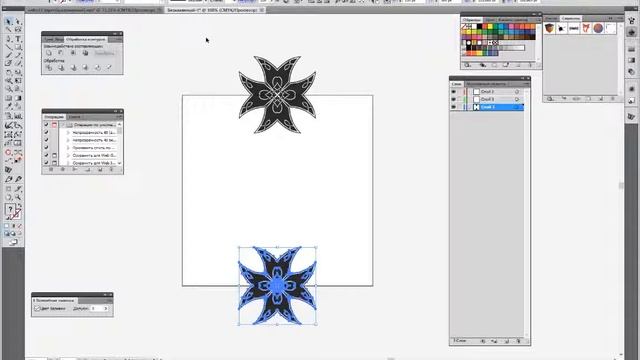
Task: Click the Minus Back pathfinder icon
Action: pos(109,68)
